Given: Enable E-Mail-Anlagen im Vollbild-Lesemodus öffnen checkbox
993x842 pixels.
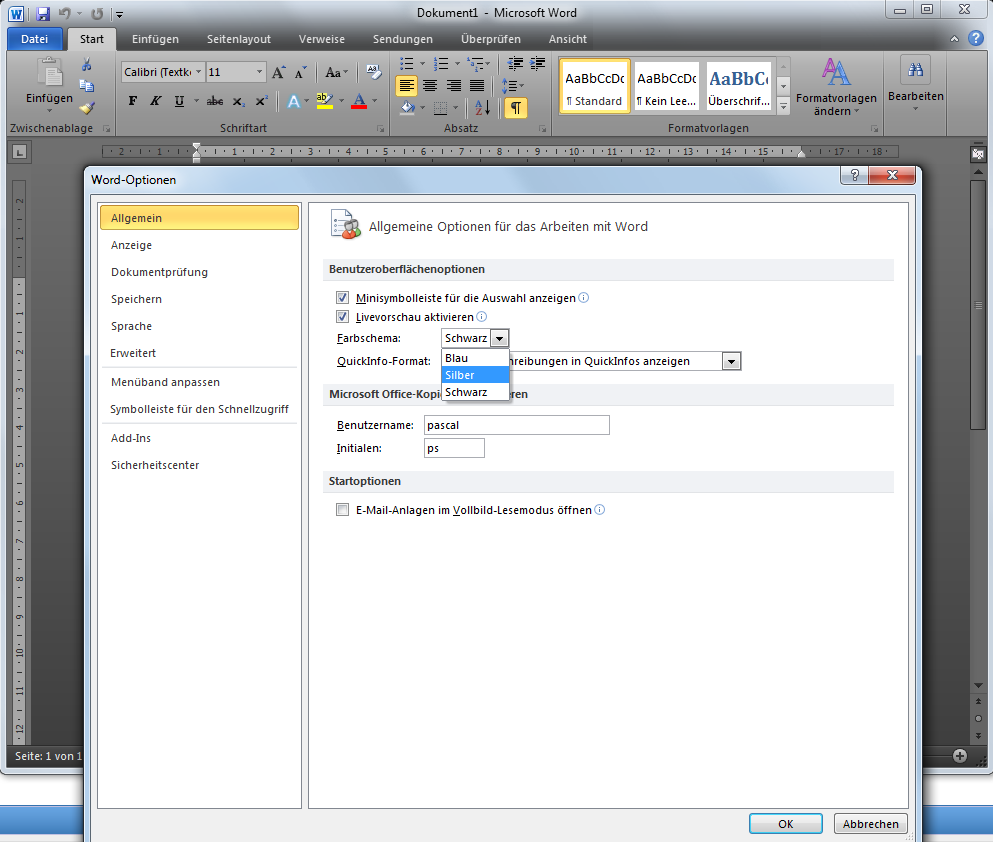Looking at the screenshot, I should pos(343,510).
